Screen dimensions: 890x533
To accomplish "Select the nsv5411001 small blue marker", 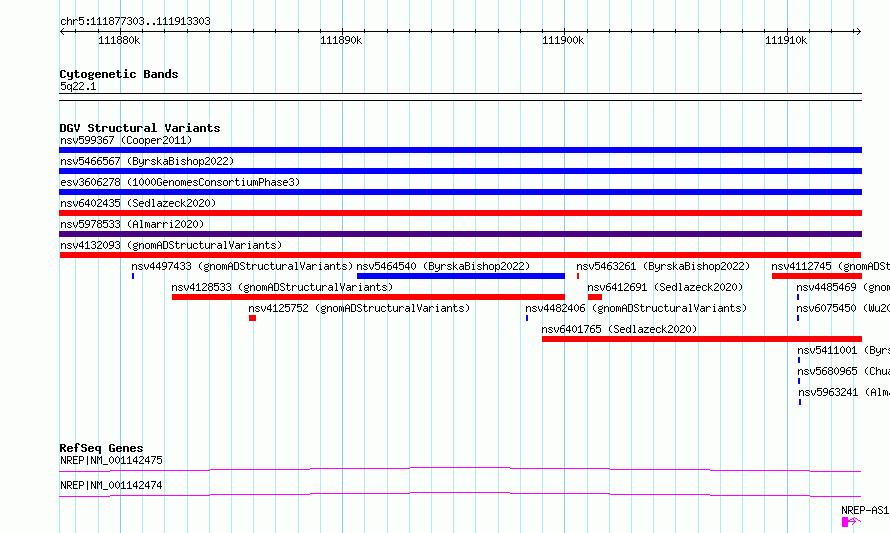I will tap(799, 360).
